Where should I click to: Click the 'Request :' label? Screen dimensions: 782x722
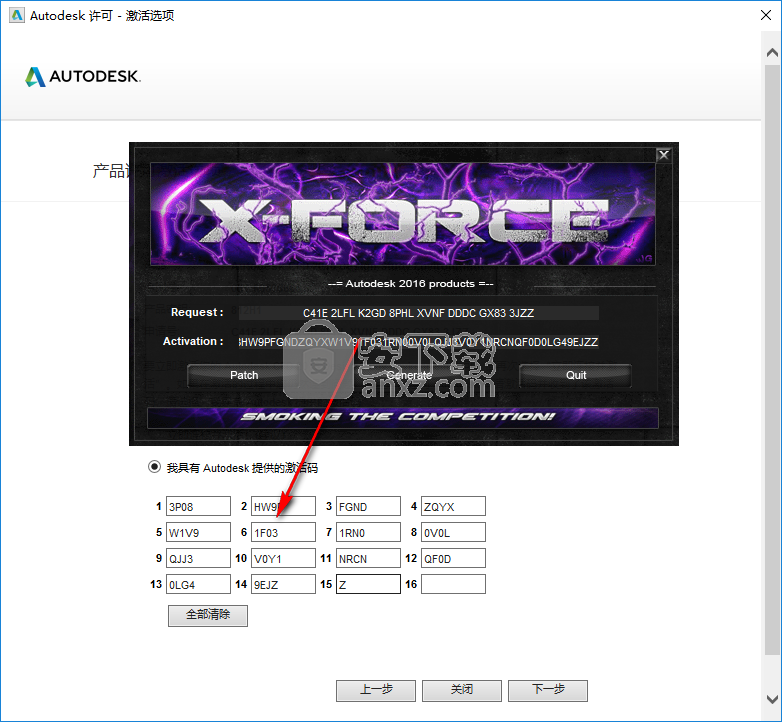coord(197,312)
